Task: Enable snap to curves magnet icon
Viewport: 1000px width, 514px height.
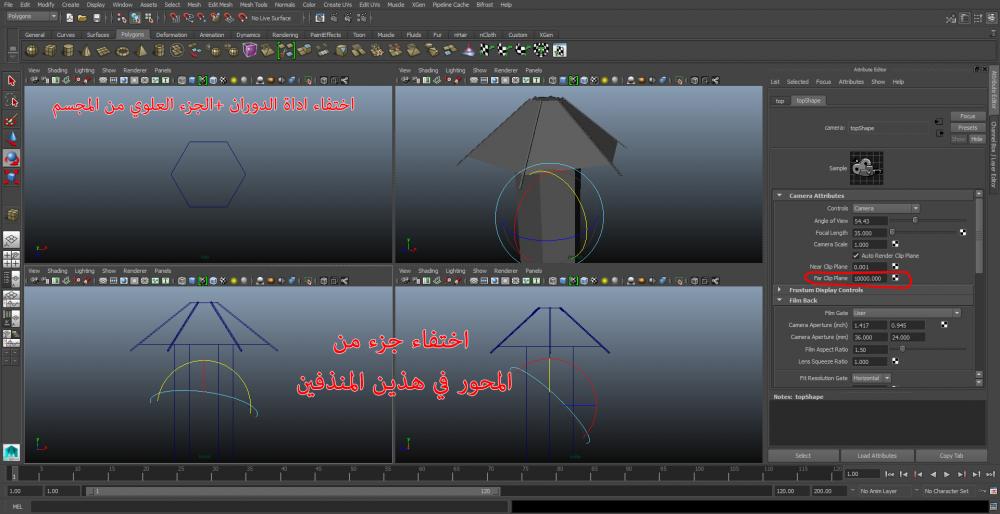Action: [189, 17]
